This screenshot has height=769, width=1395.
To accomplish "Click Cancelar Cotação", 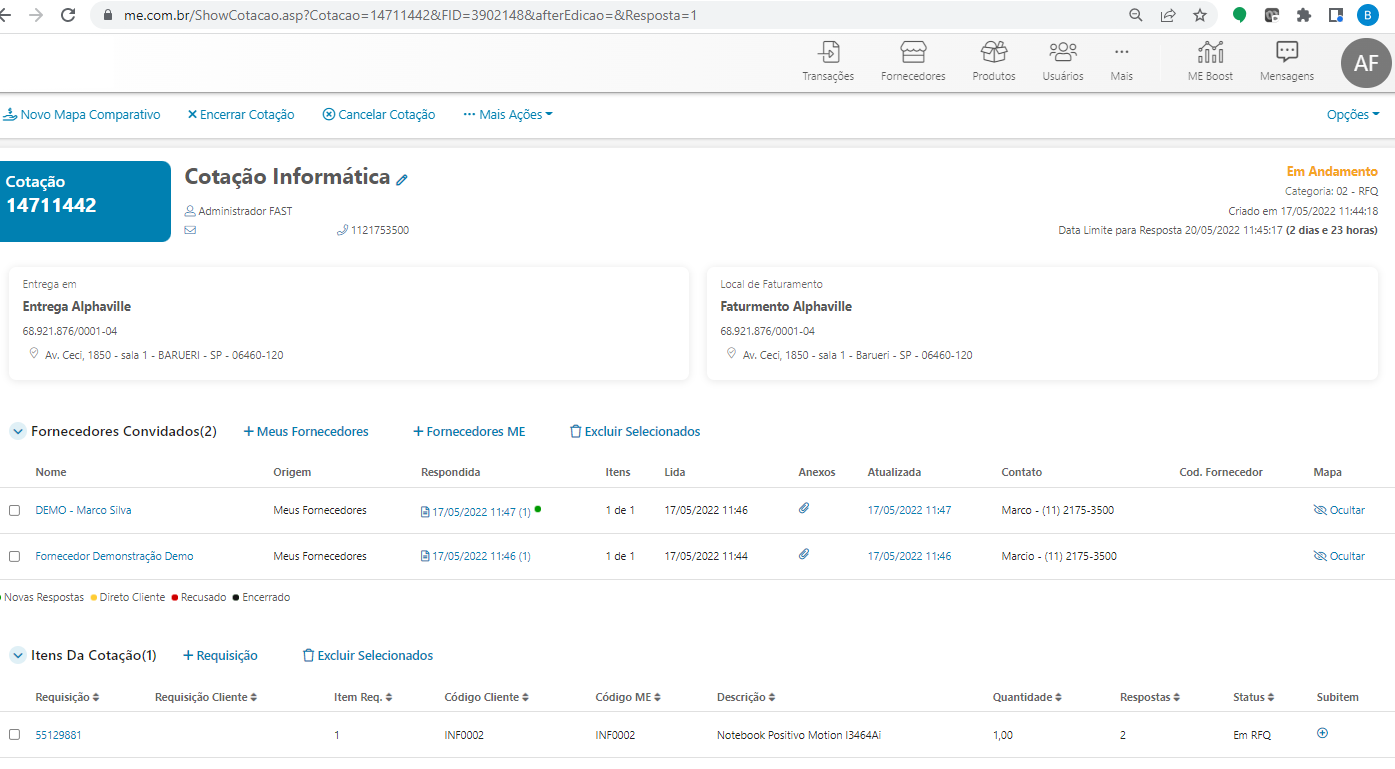I will point(379,115).
